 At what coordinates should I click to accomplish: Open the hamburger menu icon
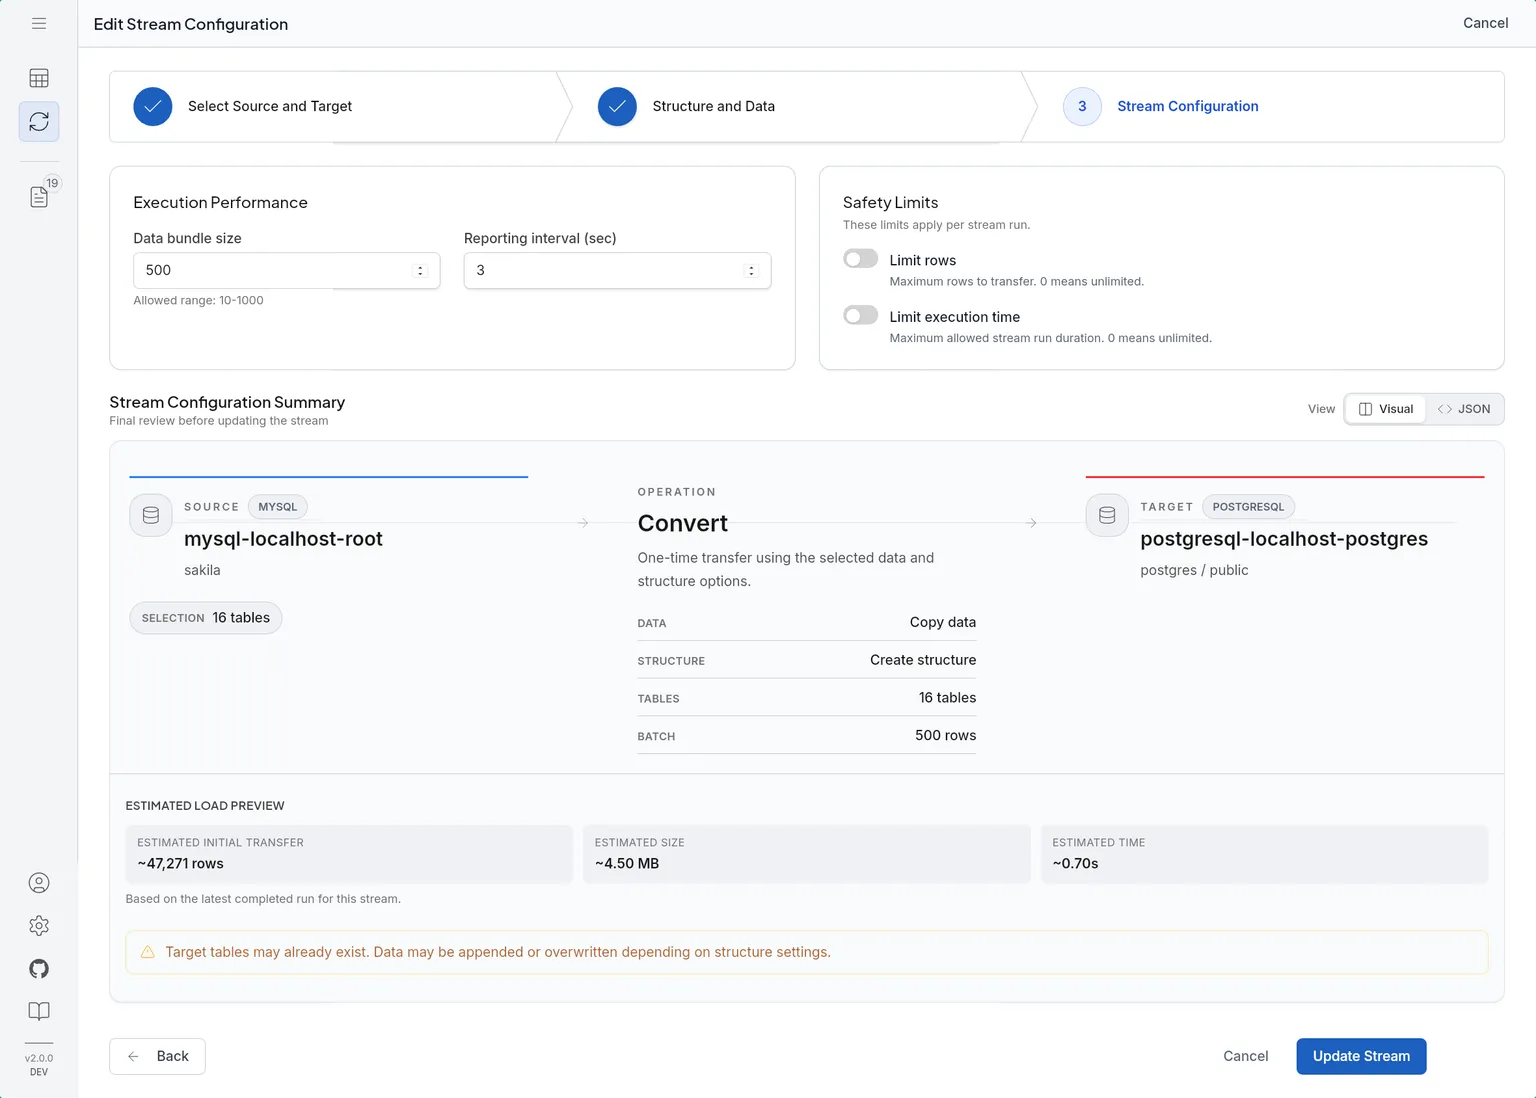tap(39, 23)
